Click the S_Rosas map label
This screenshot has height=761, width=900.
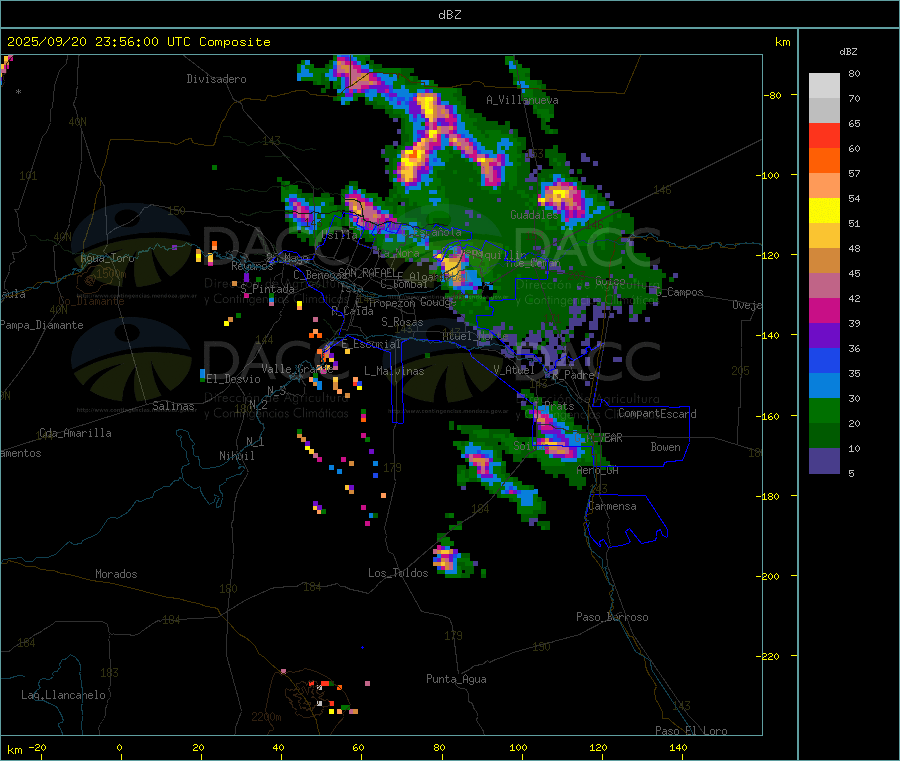(402, 322)
